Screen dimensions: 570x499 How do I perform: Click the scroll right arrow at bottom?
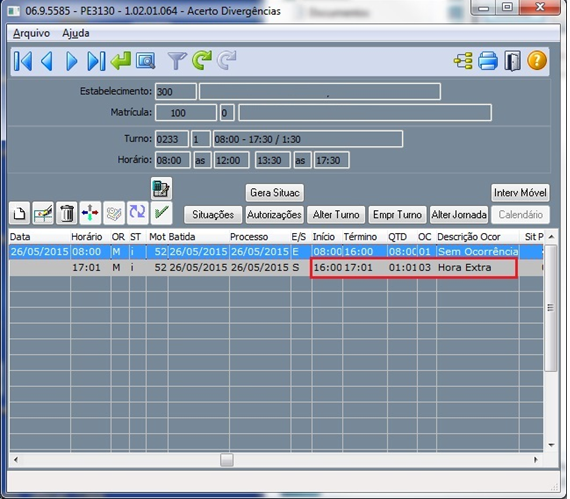tap(536, 460)
